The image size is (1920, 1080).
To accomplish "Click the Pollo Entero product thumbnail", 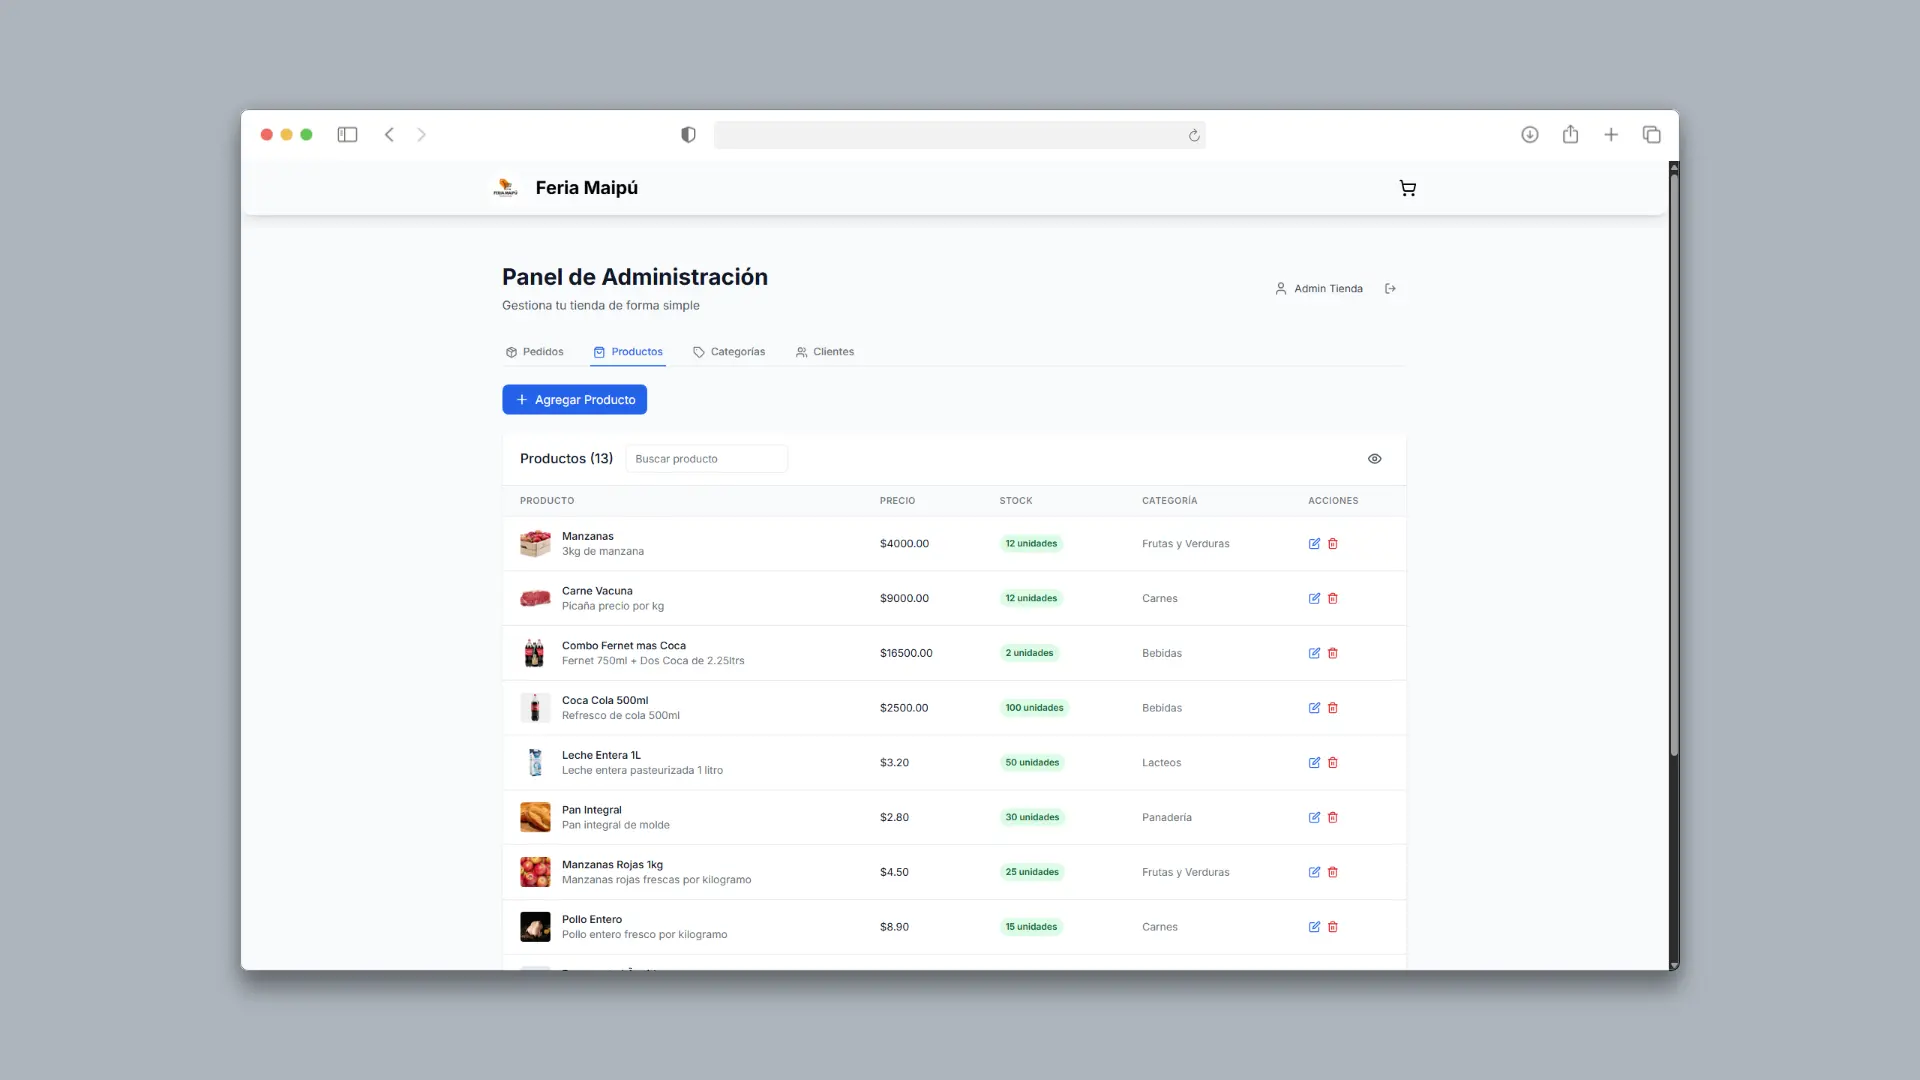I will click(x=535, y=927).
